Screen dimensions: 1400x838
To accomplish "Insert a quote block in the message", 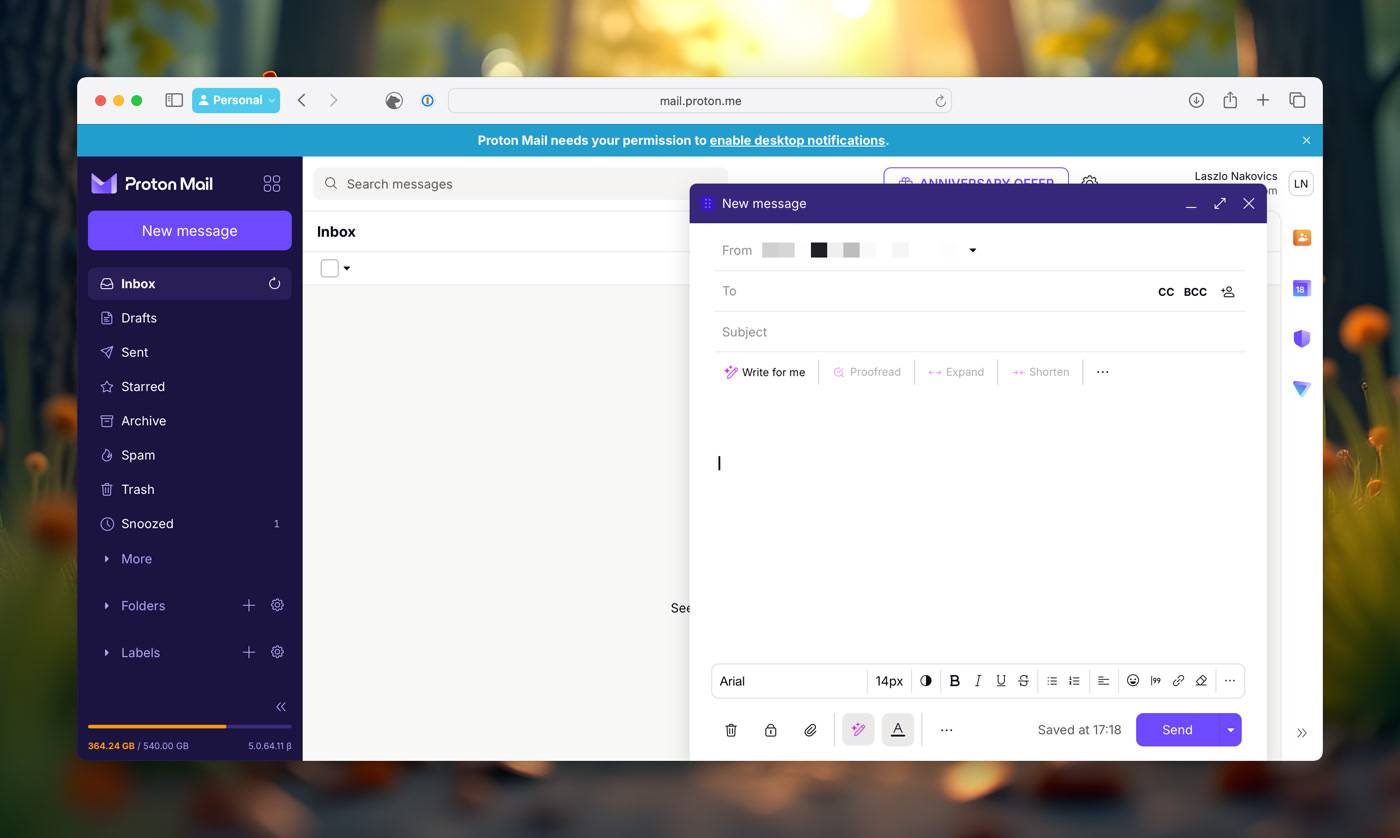I will coord(1156,681).
